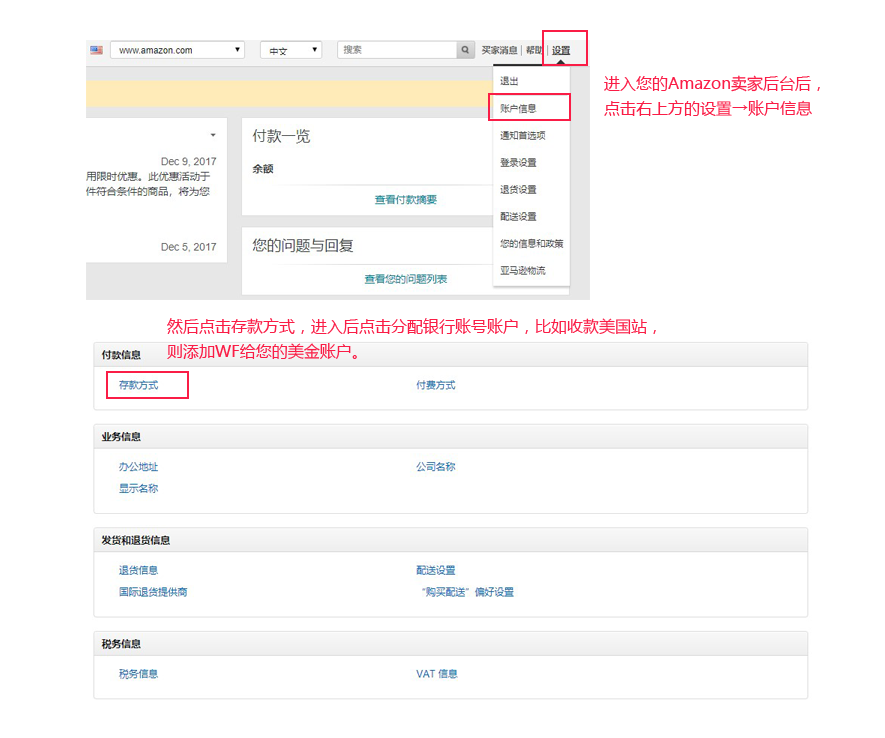This screenshot has width=885, height=738.
Task: Open 国际退货提供商 link
Action: click(153, 592)
